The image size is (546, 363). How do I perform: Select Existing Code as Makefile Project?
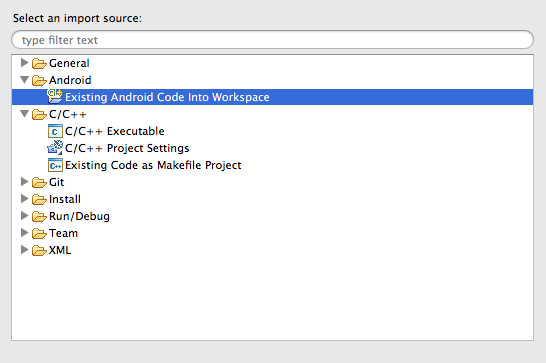(x=153, y=165)
